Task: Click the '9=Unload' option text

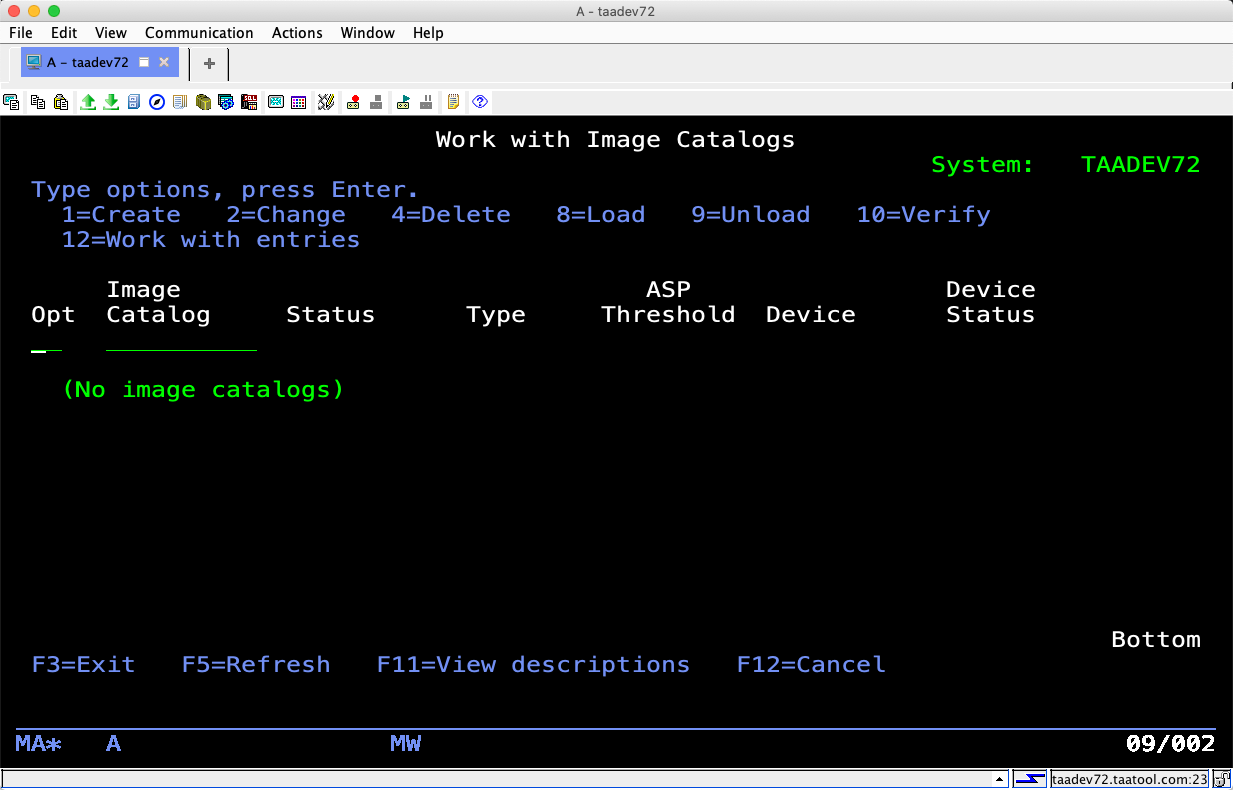Action: click(751, 215)
